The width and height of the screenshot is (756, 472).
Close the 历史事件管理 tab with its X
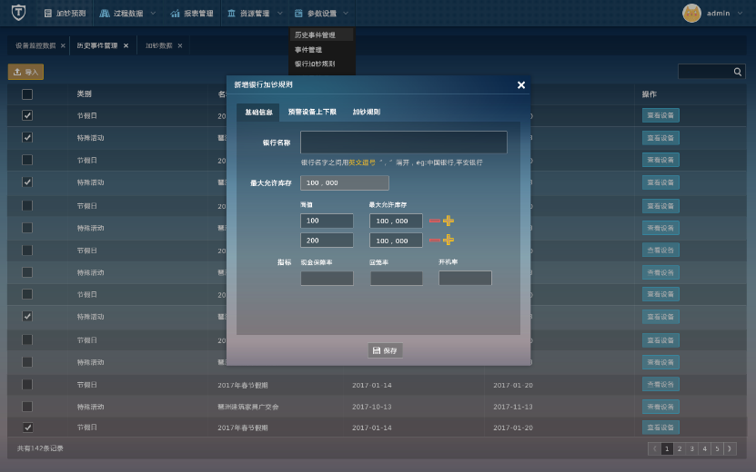coord(126,46)
